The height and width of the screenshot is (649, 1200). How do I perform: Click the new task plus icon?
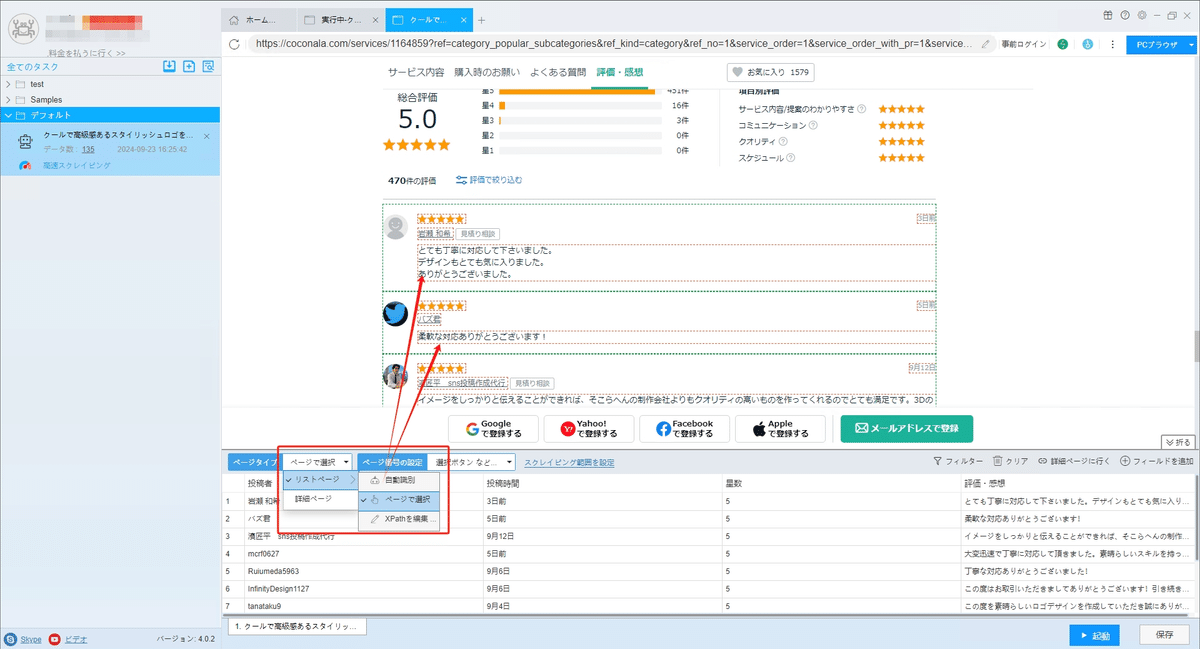pyautogui.click(x=189, y=66)
